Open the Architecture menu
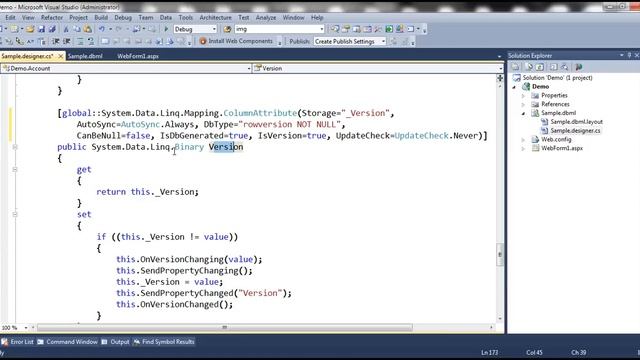This screenshot has width=640, height=360. [216, 18]
